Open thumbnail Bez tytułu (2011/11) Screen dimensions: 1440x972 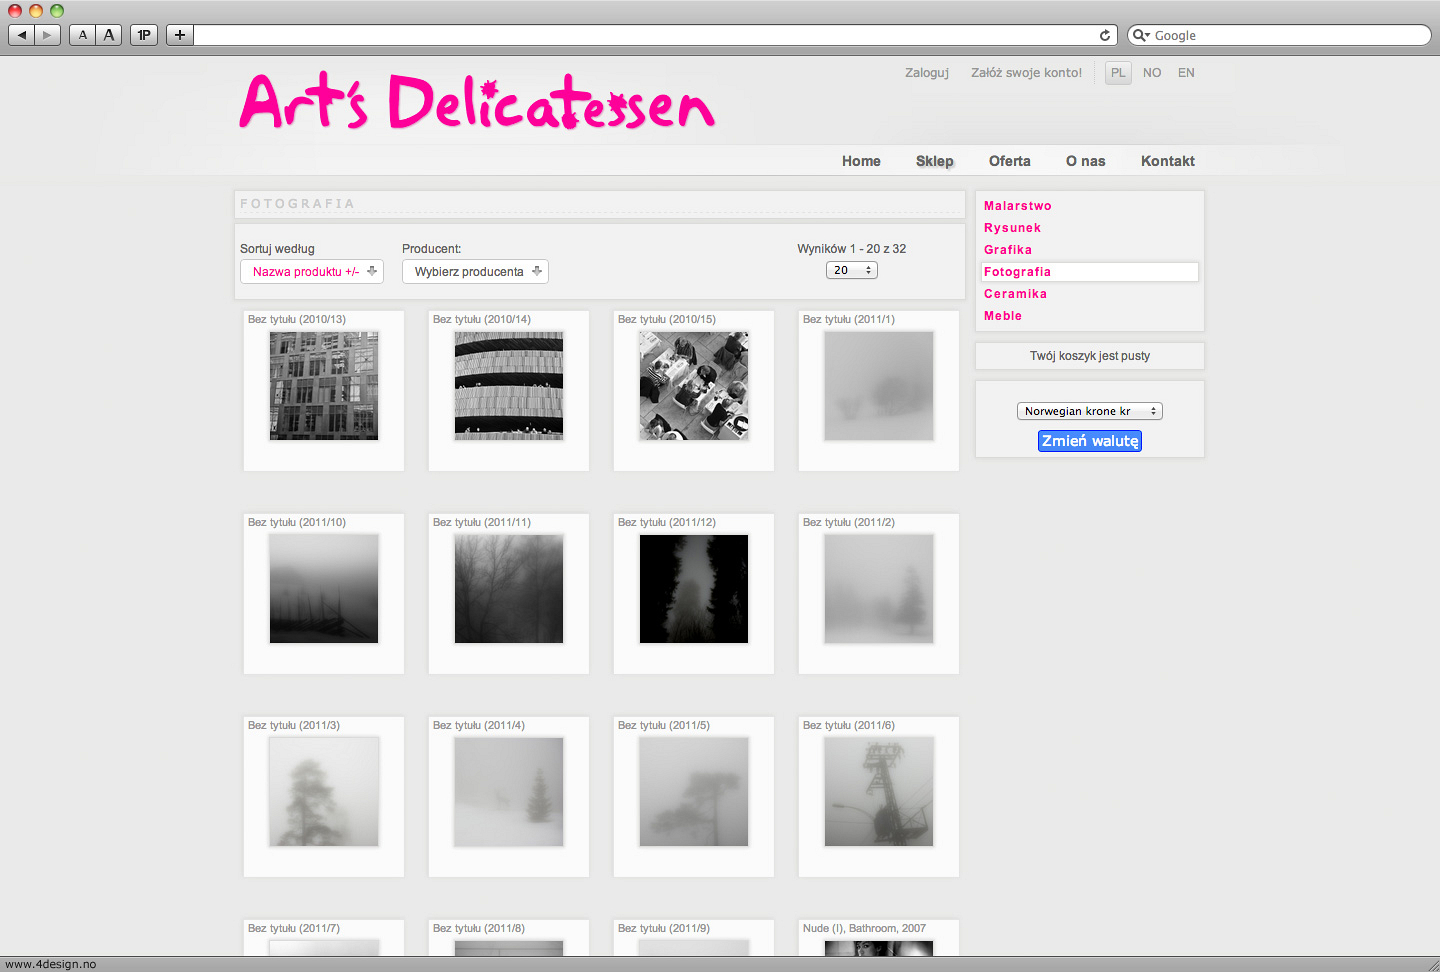509,589
